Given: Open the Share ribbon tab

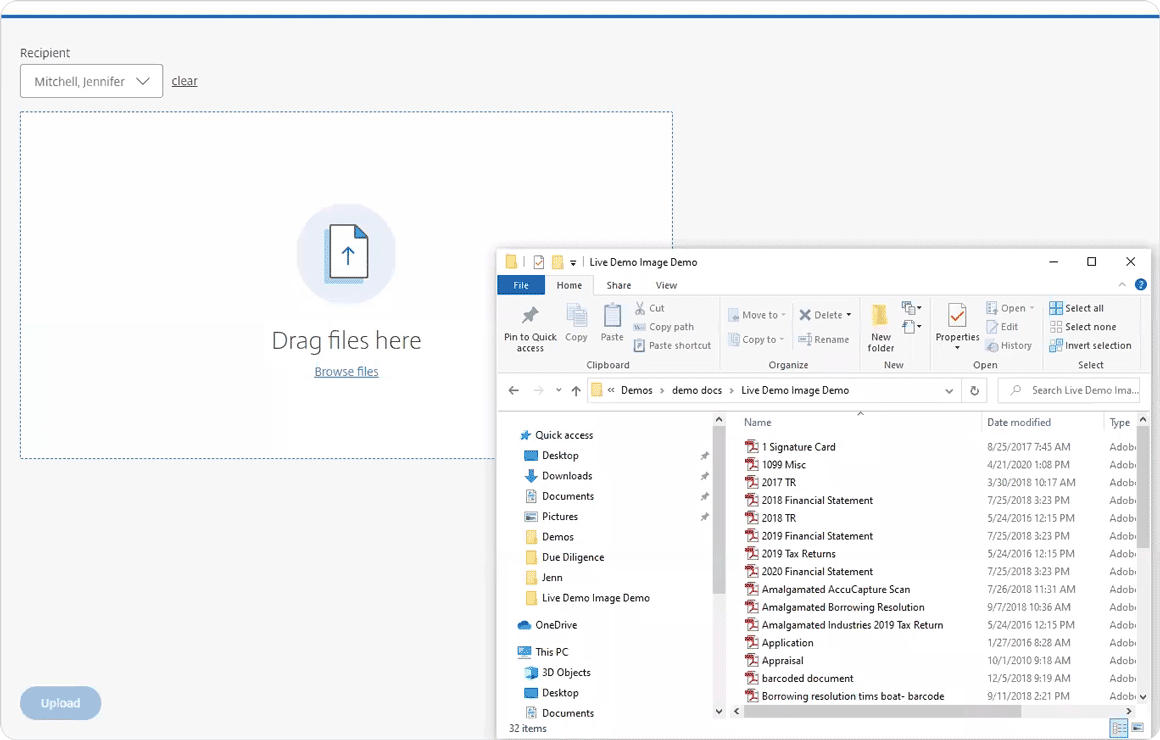Looking at the screenshot, I should 619,286.
